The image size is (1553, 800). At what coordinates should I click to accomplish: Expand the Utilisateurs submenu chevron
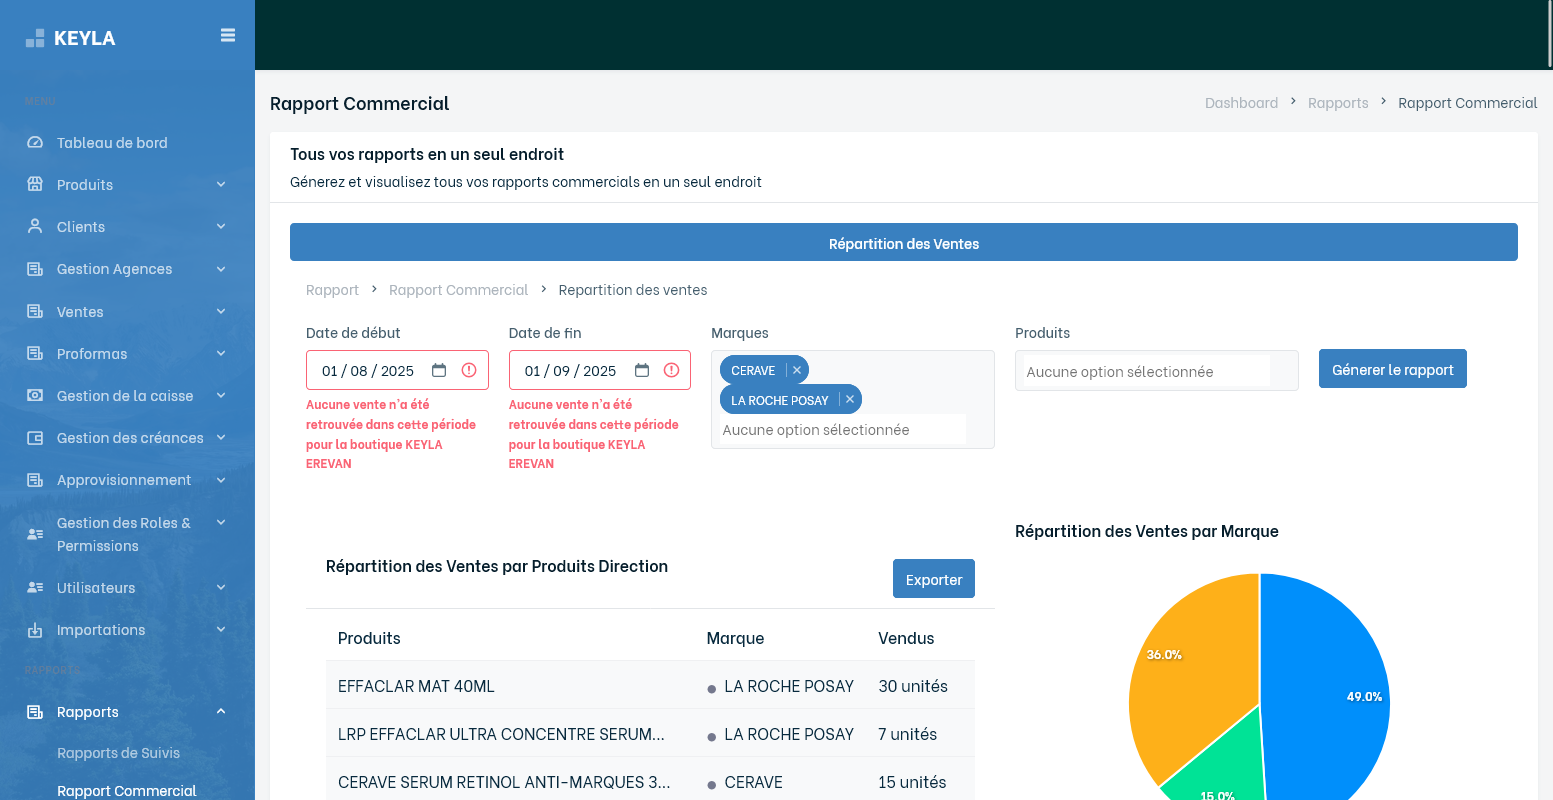coord(221,587)
